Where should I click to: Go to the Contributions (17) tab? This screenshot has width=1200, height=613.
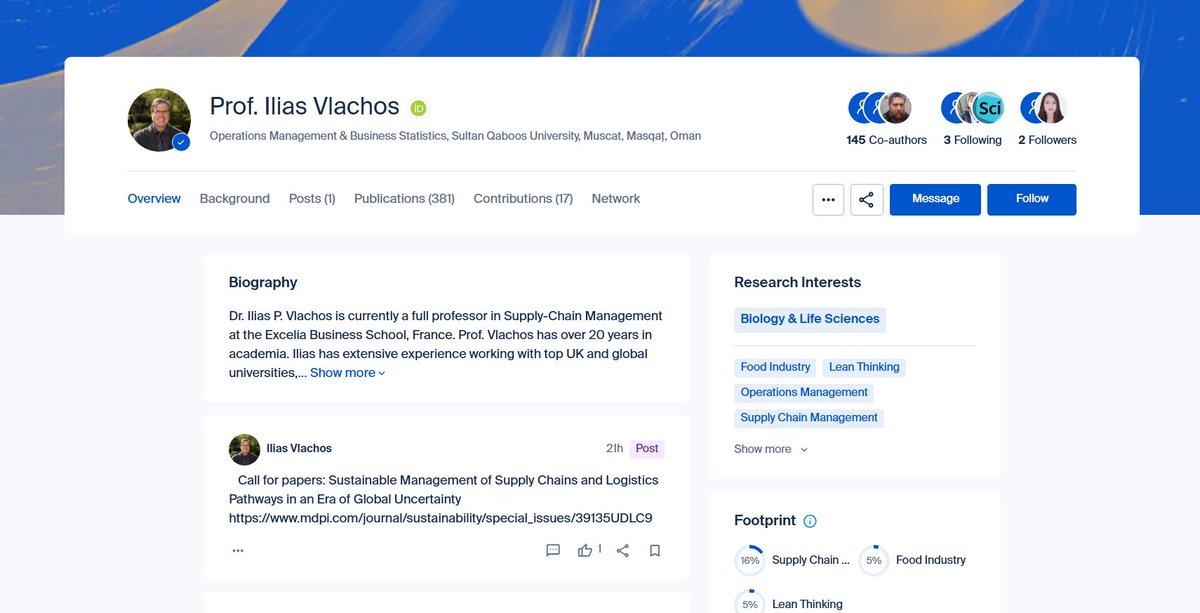pos(523,199)
